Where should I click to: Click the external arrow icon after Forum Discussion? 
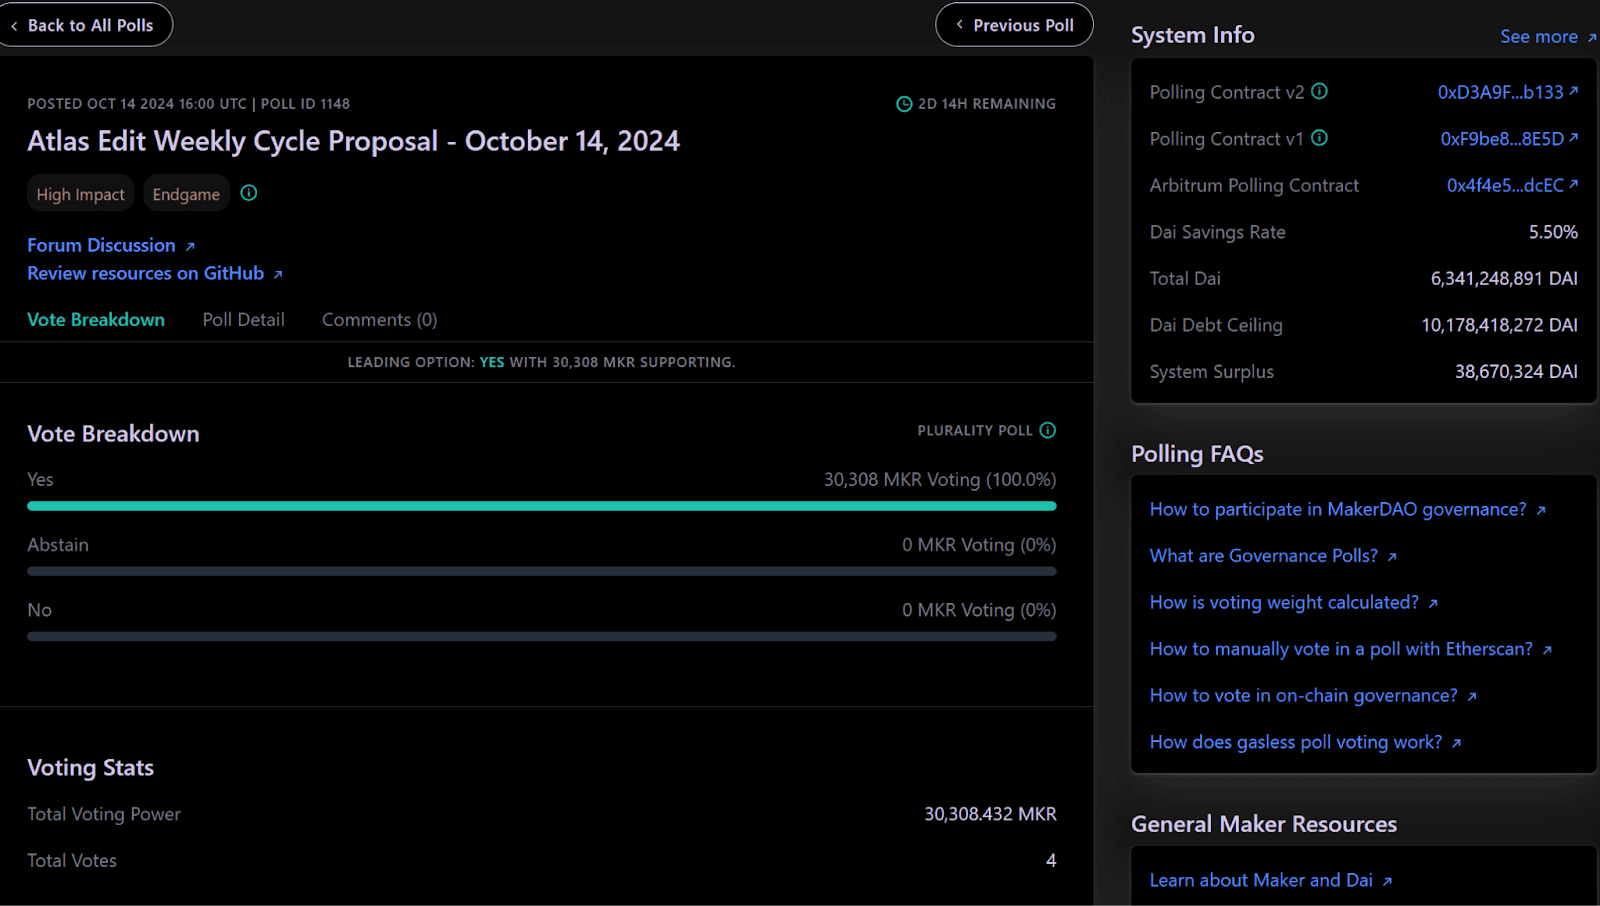[x=190, y=246]
